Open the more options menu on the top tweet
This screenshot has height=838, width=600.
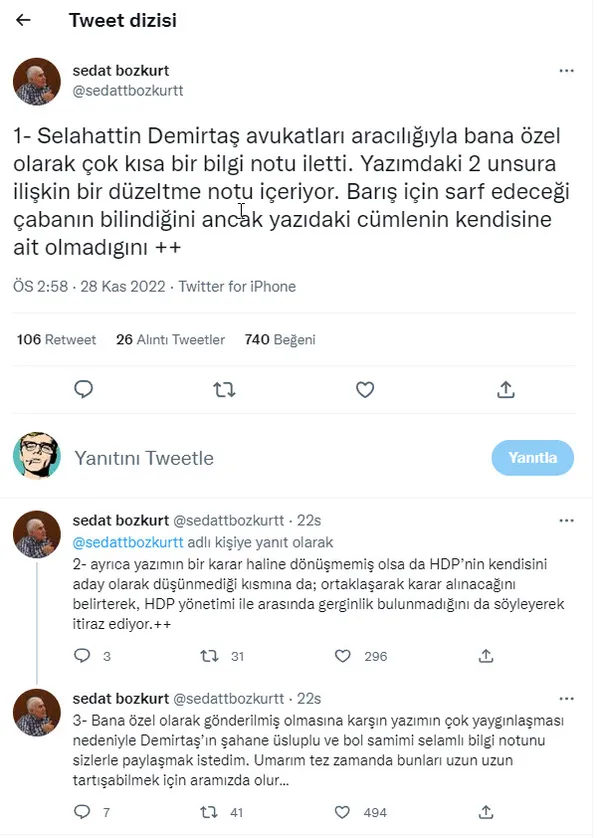567,71
